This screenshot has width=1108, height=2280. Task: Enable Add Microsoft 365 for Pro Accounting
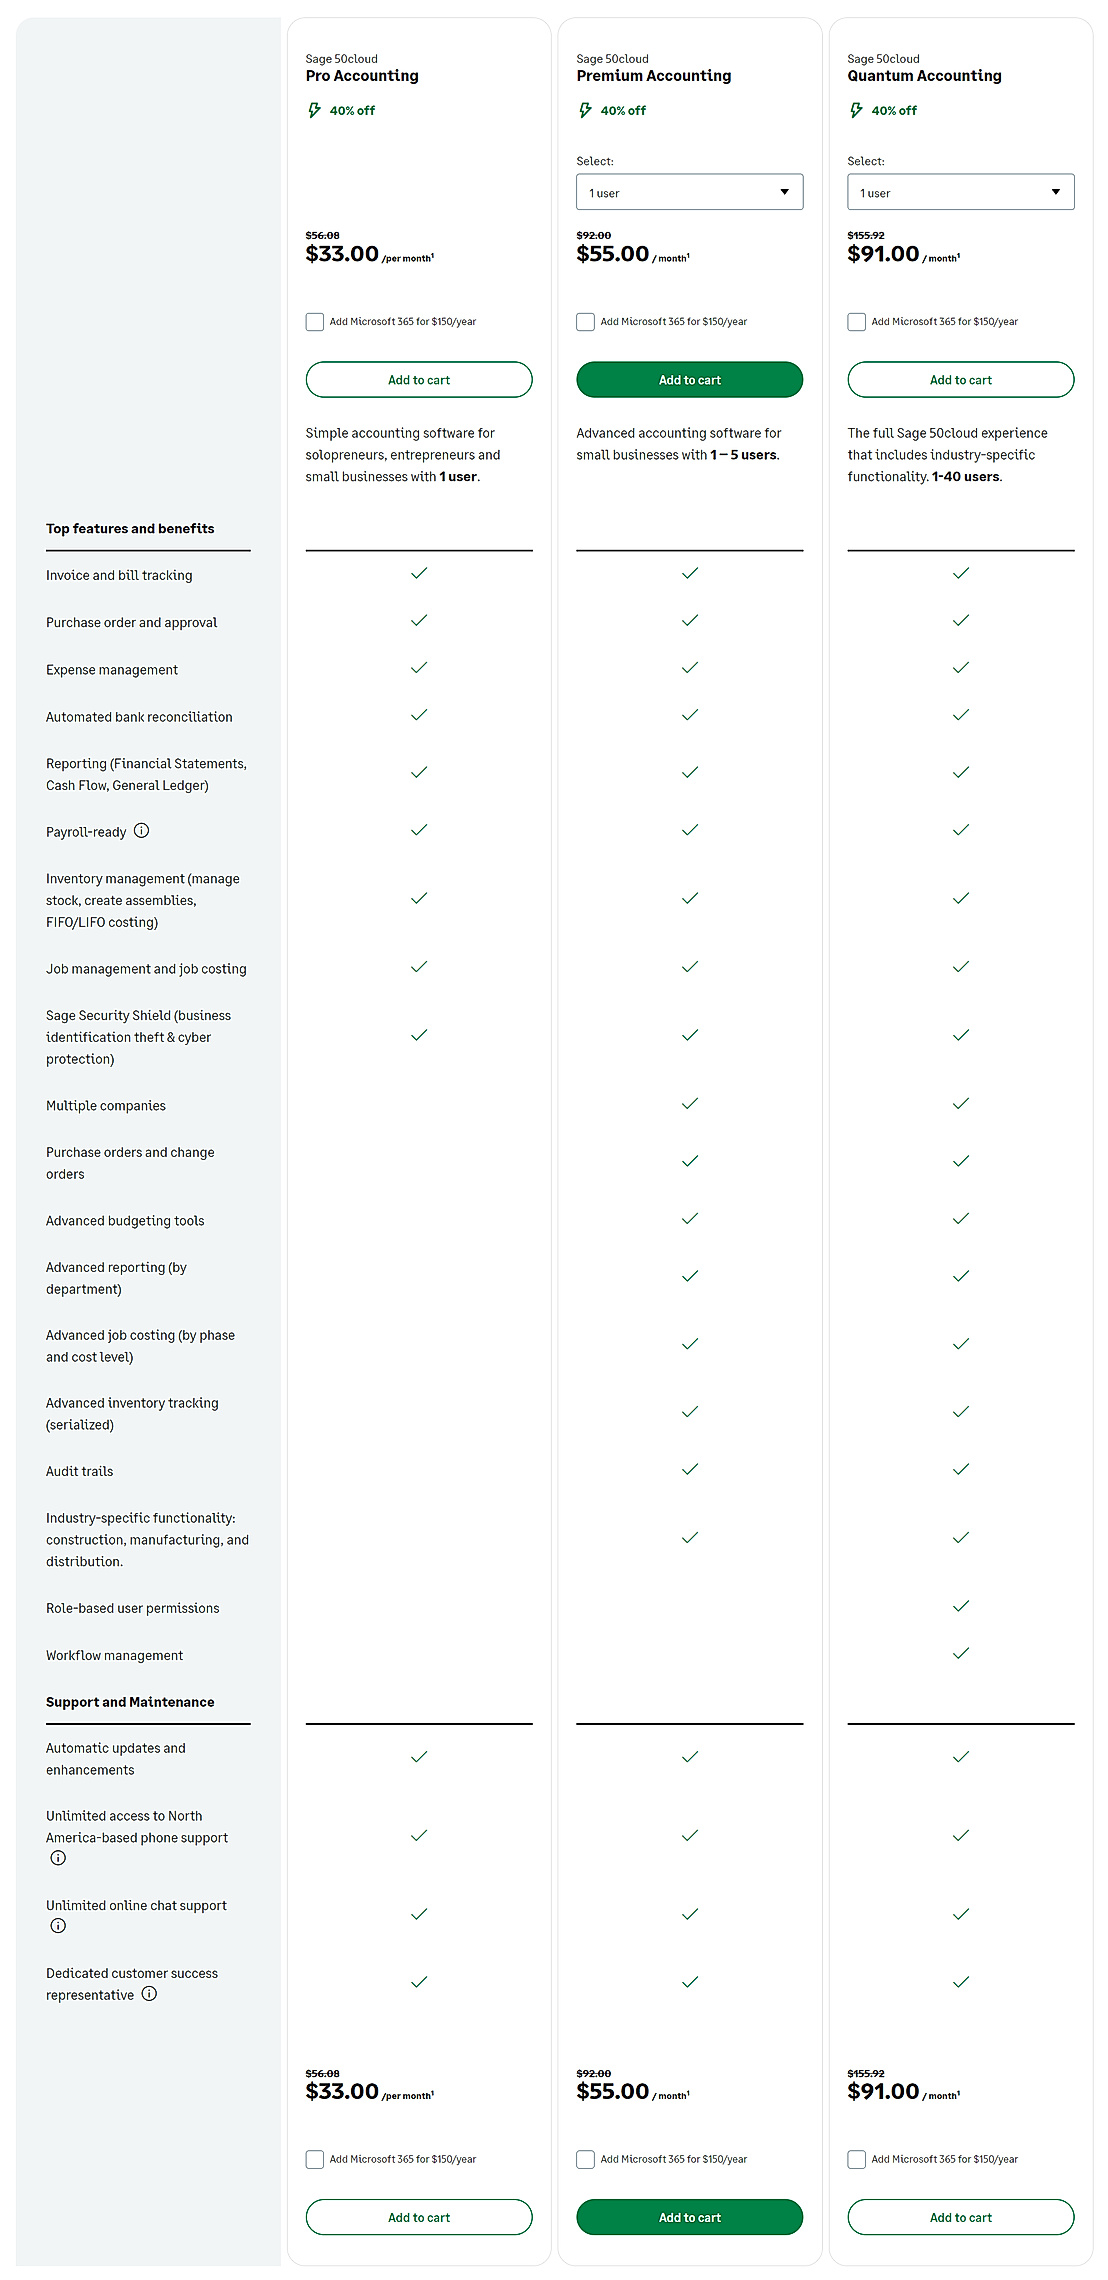(315, 321)
